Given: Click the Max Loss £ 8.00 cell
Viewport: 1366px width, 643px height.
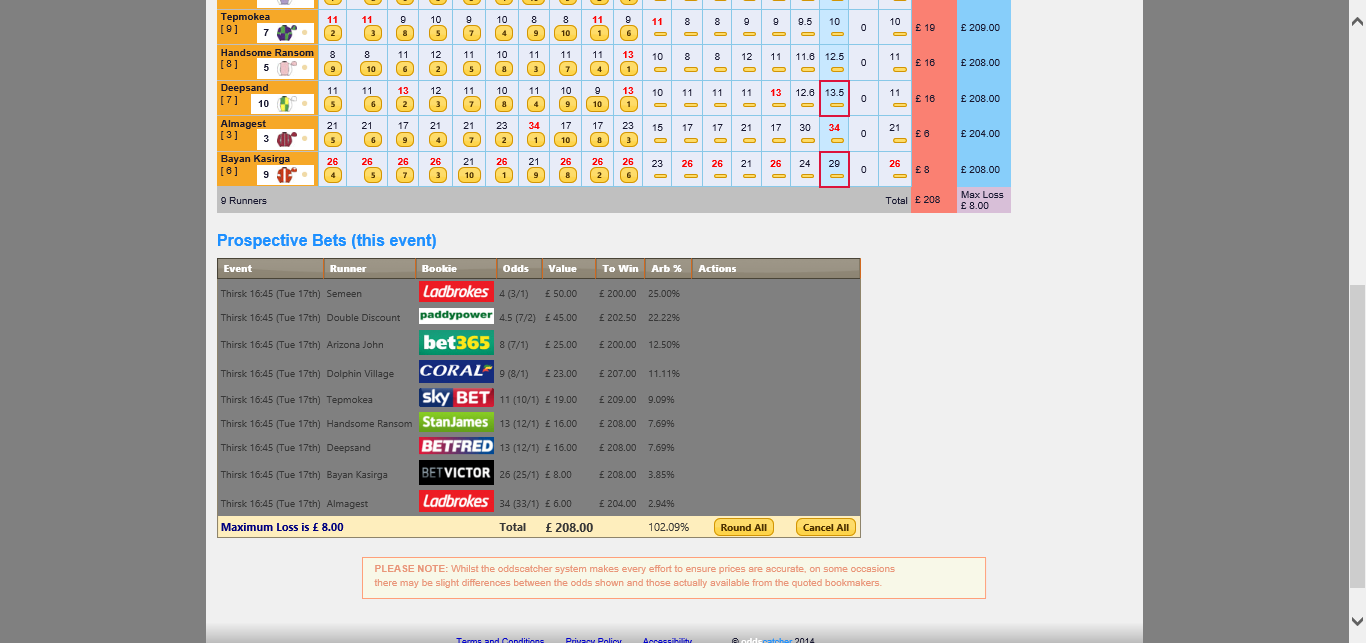Looking at the screenshot, I should [984, 200].
